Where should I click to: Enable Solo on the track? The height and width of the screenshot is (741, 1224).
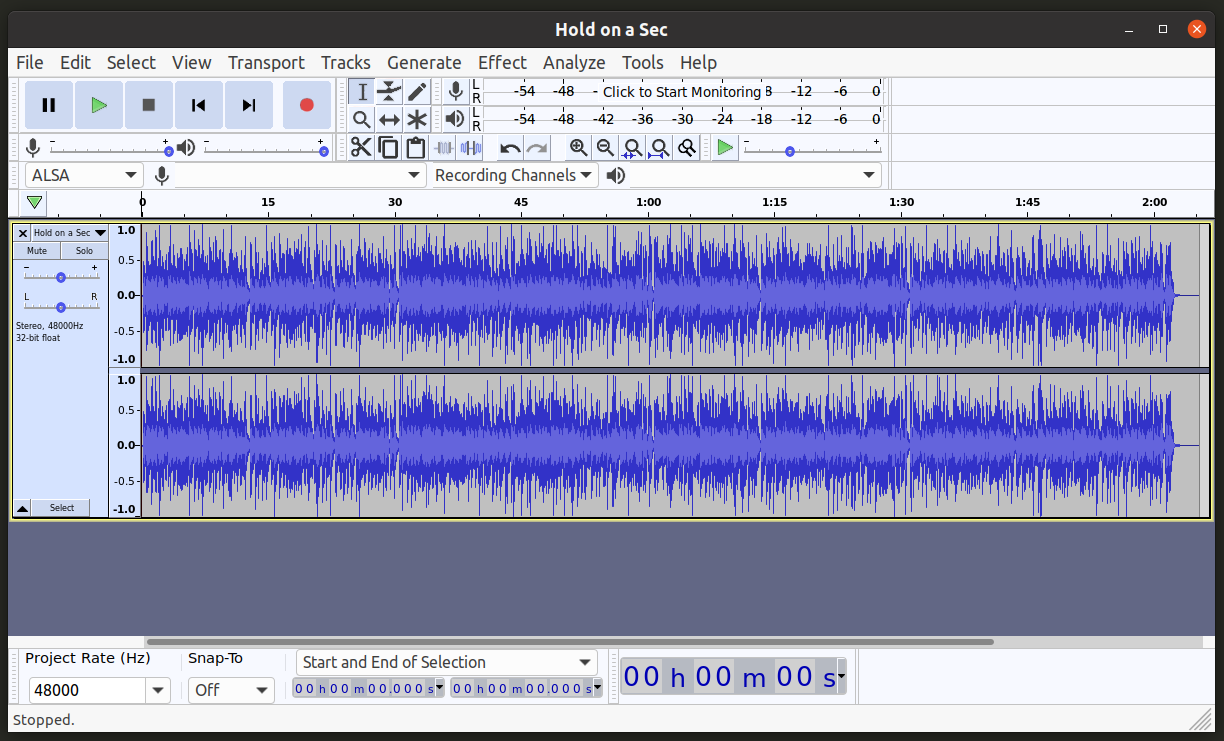(x=83, y=250)
